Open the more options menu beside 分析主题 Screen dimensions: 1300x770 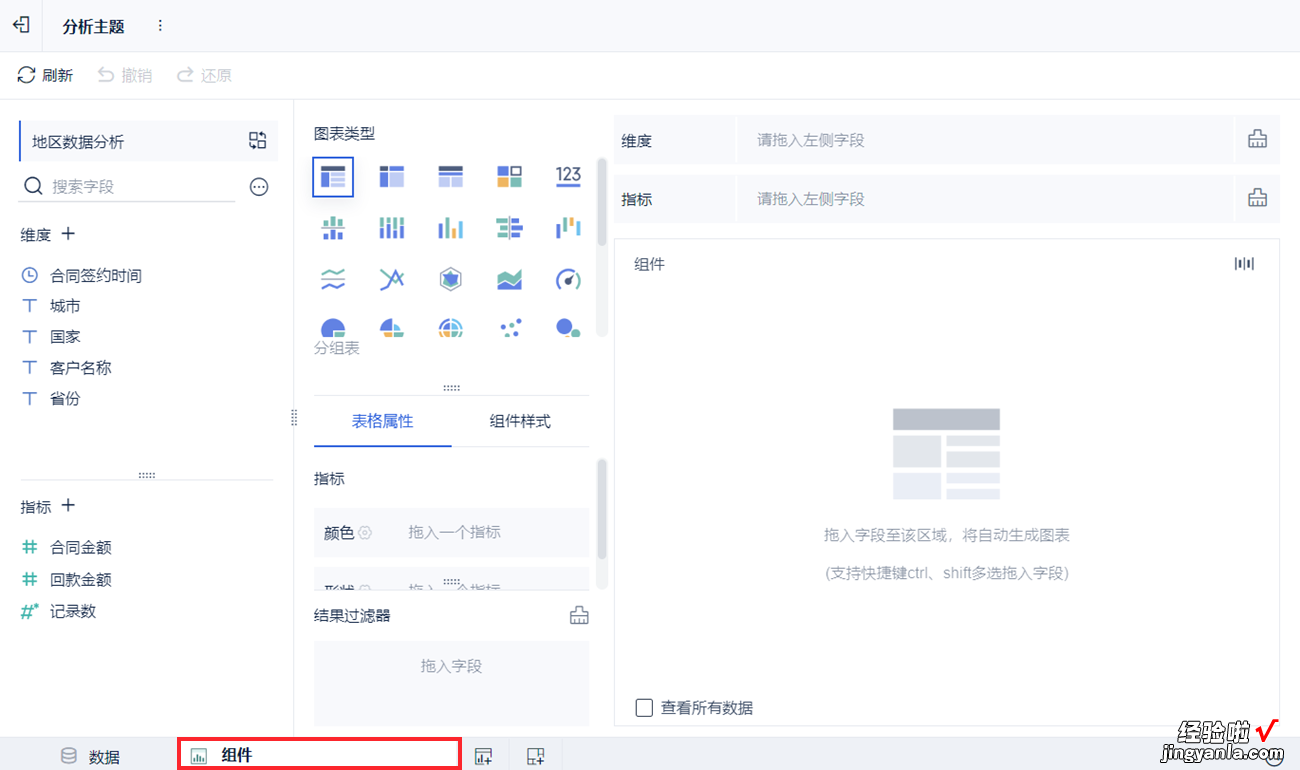pyautogui.click(x=160, y=26)
